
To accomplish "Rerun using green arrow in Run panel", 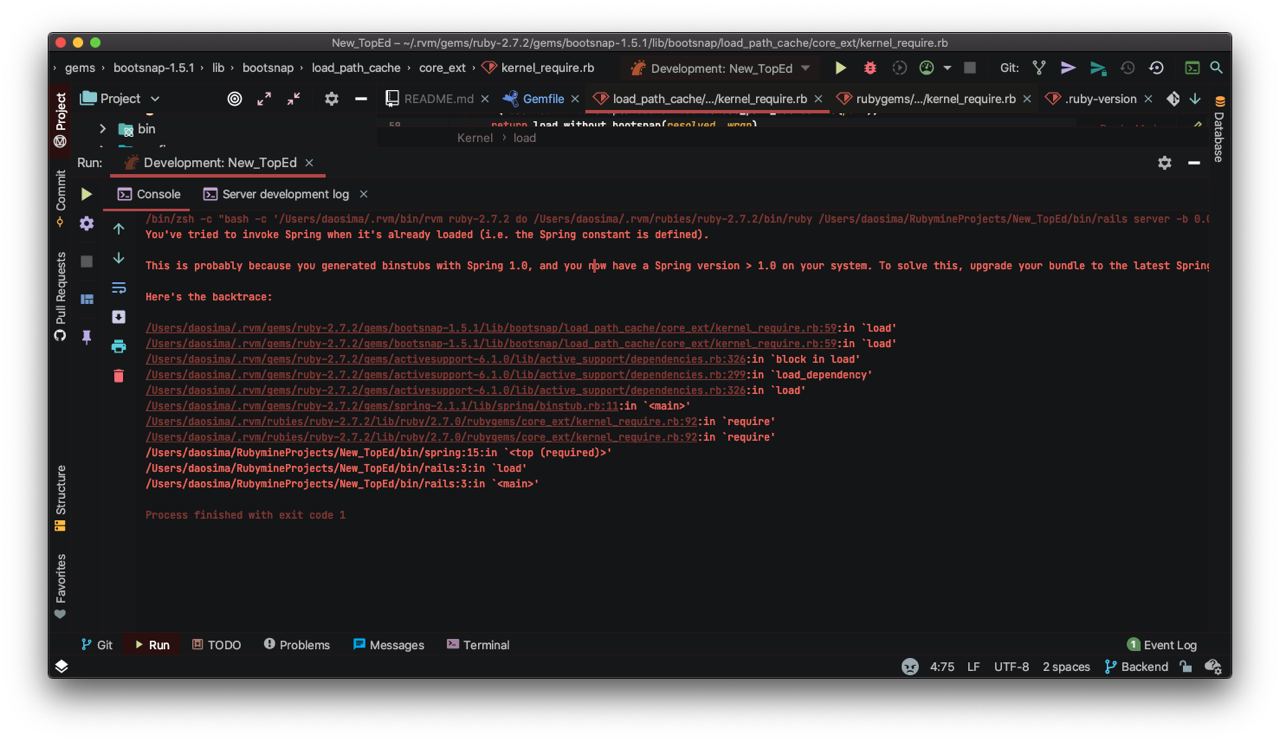I will click(x=87, y=194).
